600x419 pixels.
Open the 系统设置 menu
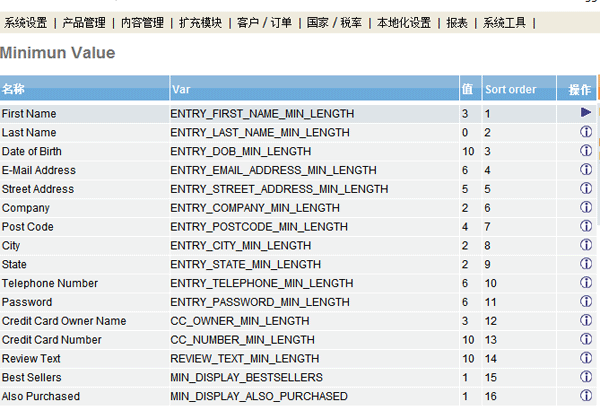pyautogui.click(x=26, y=23)
